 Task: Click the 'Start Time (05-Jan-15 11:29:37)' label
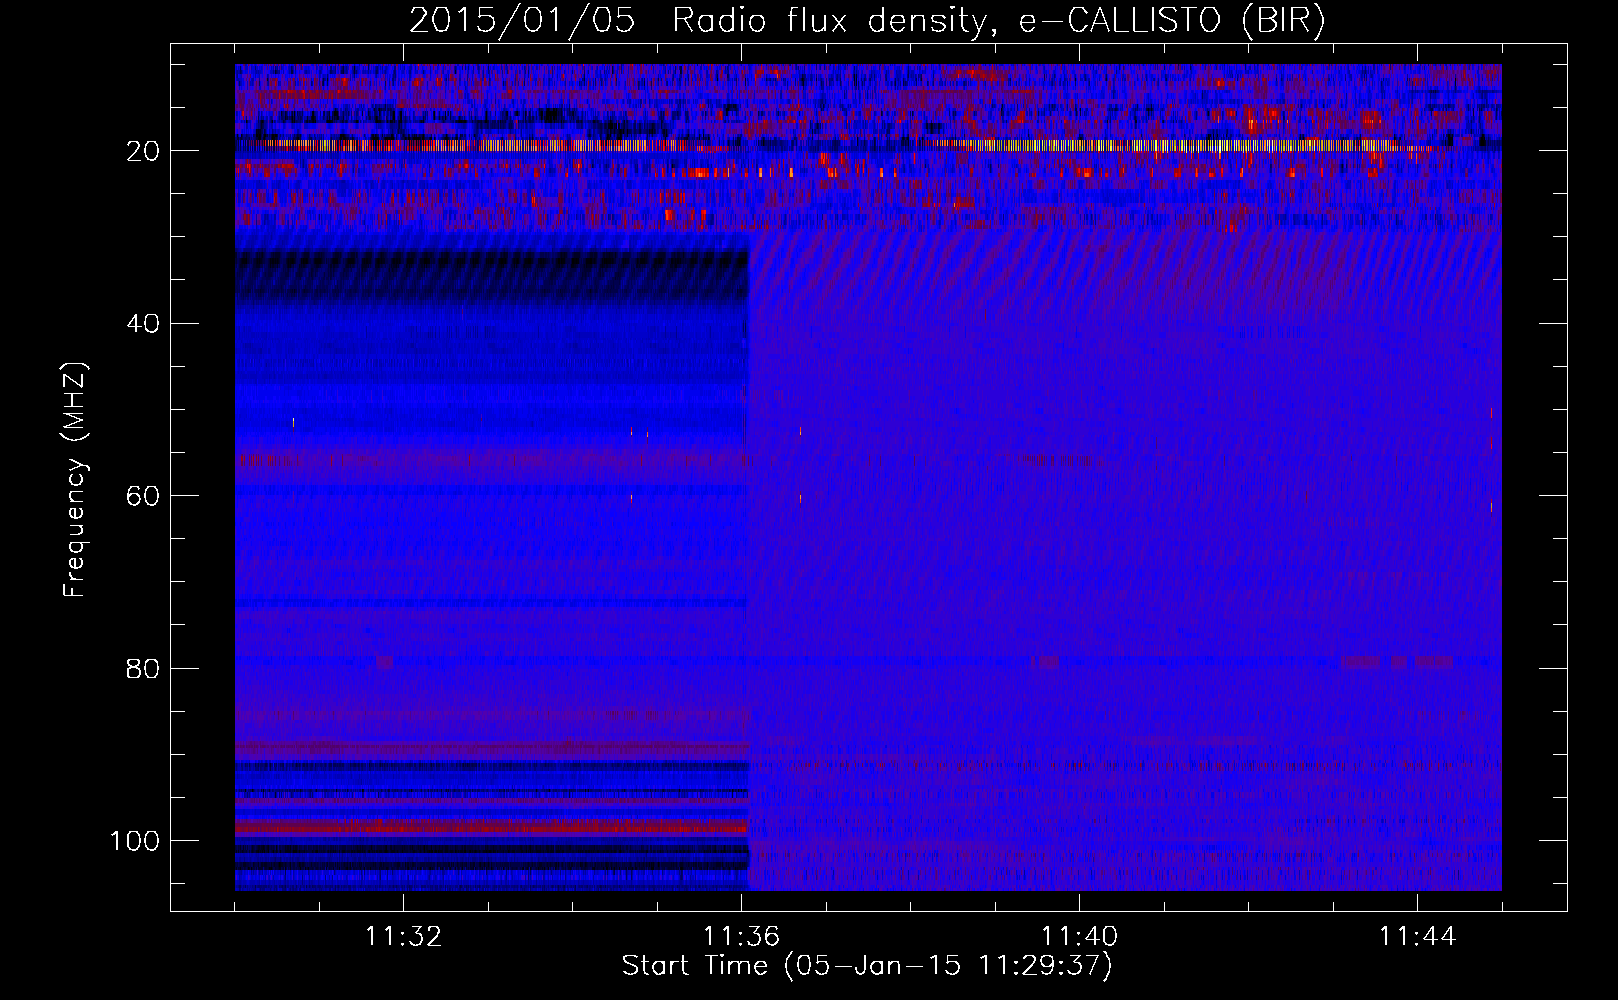(x=867, y=966)
